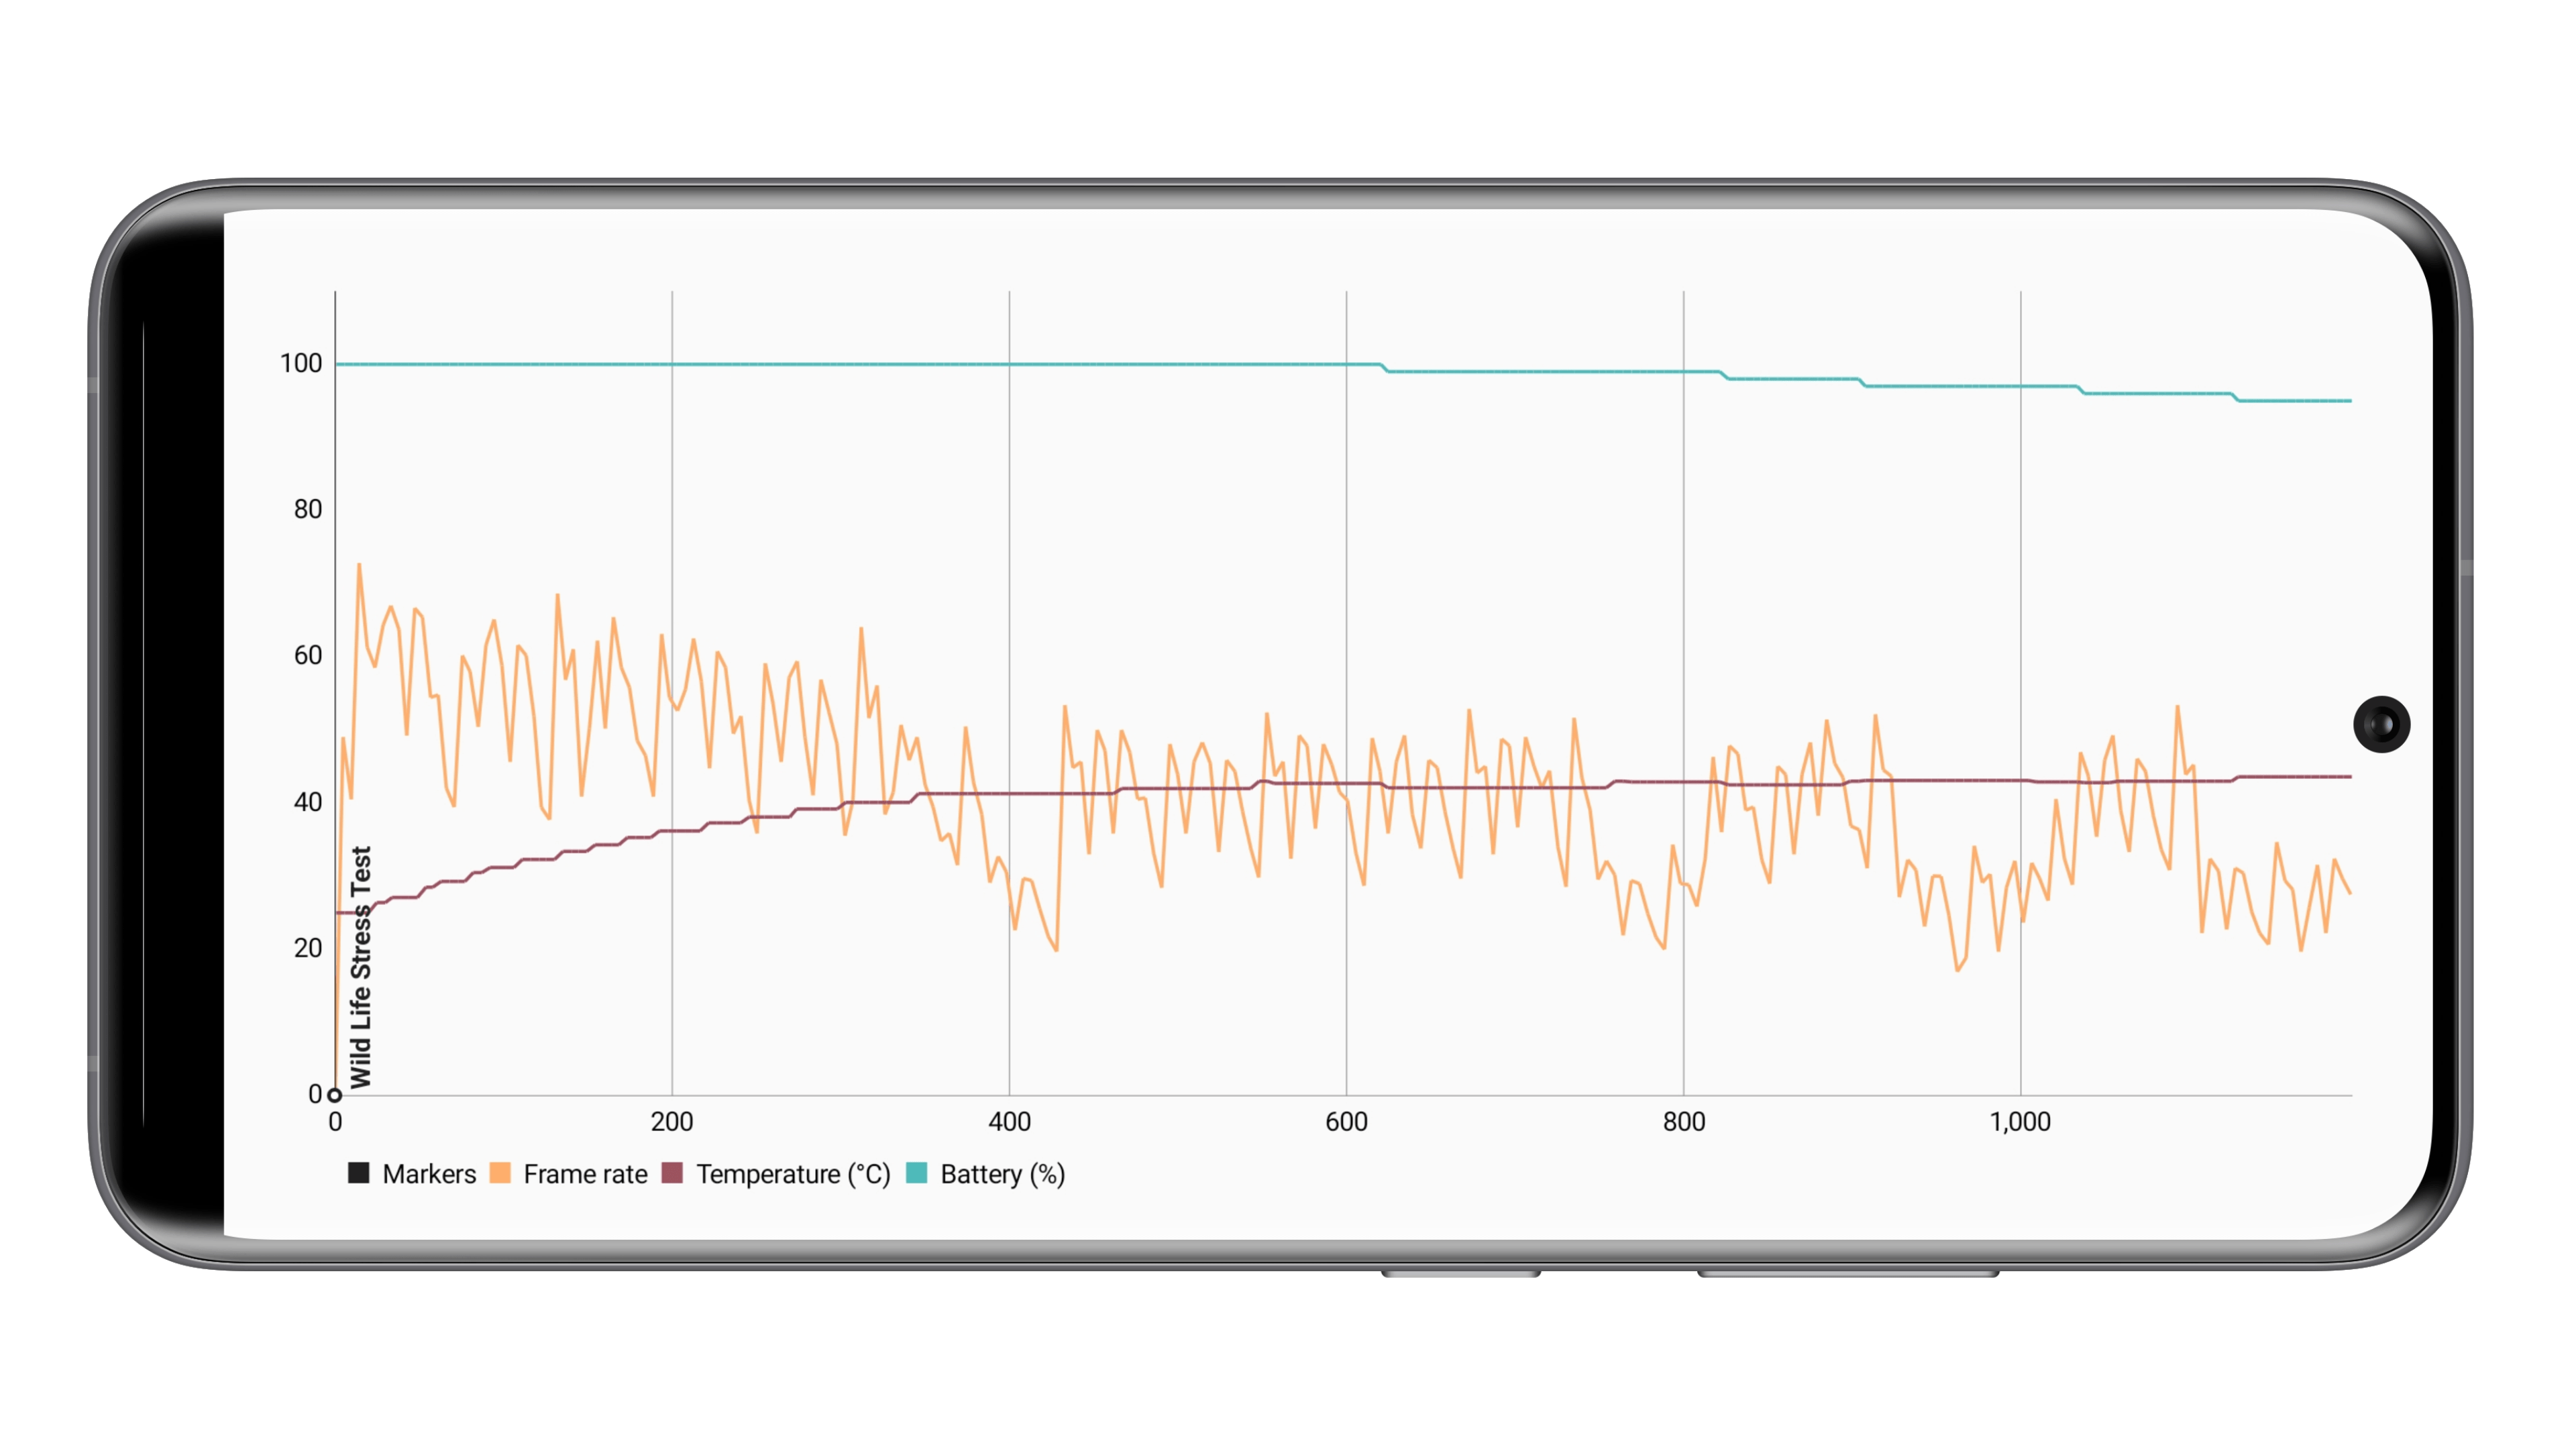Toggle the Frame rate legend label
The image size is (2576, 1449).
point(585,1174)
